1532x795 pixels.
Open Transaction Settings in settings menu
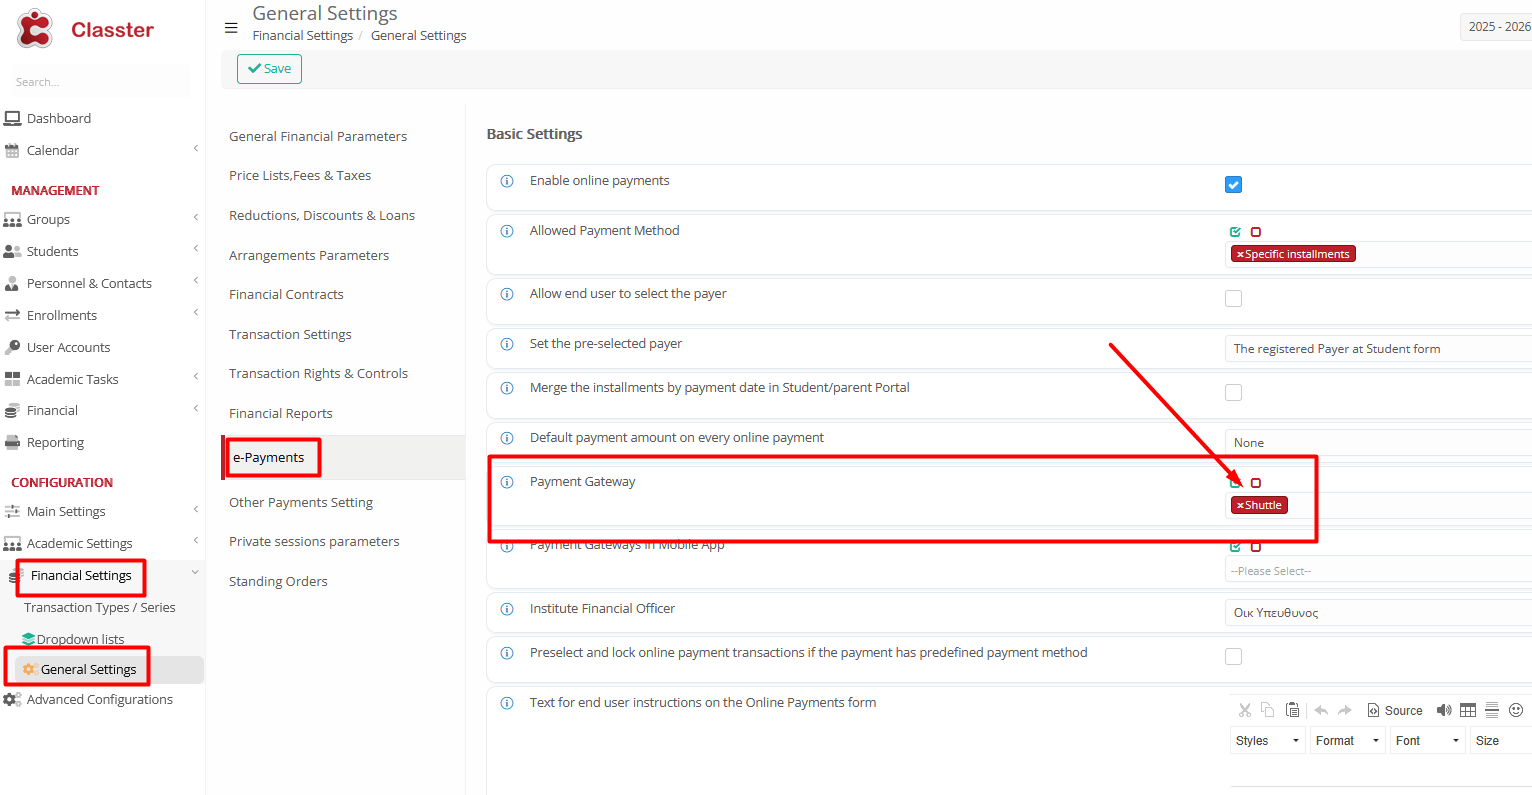pyautogui.click(x=290, y=334)
